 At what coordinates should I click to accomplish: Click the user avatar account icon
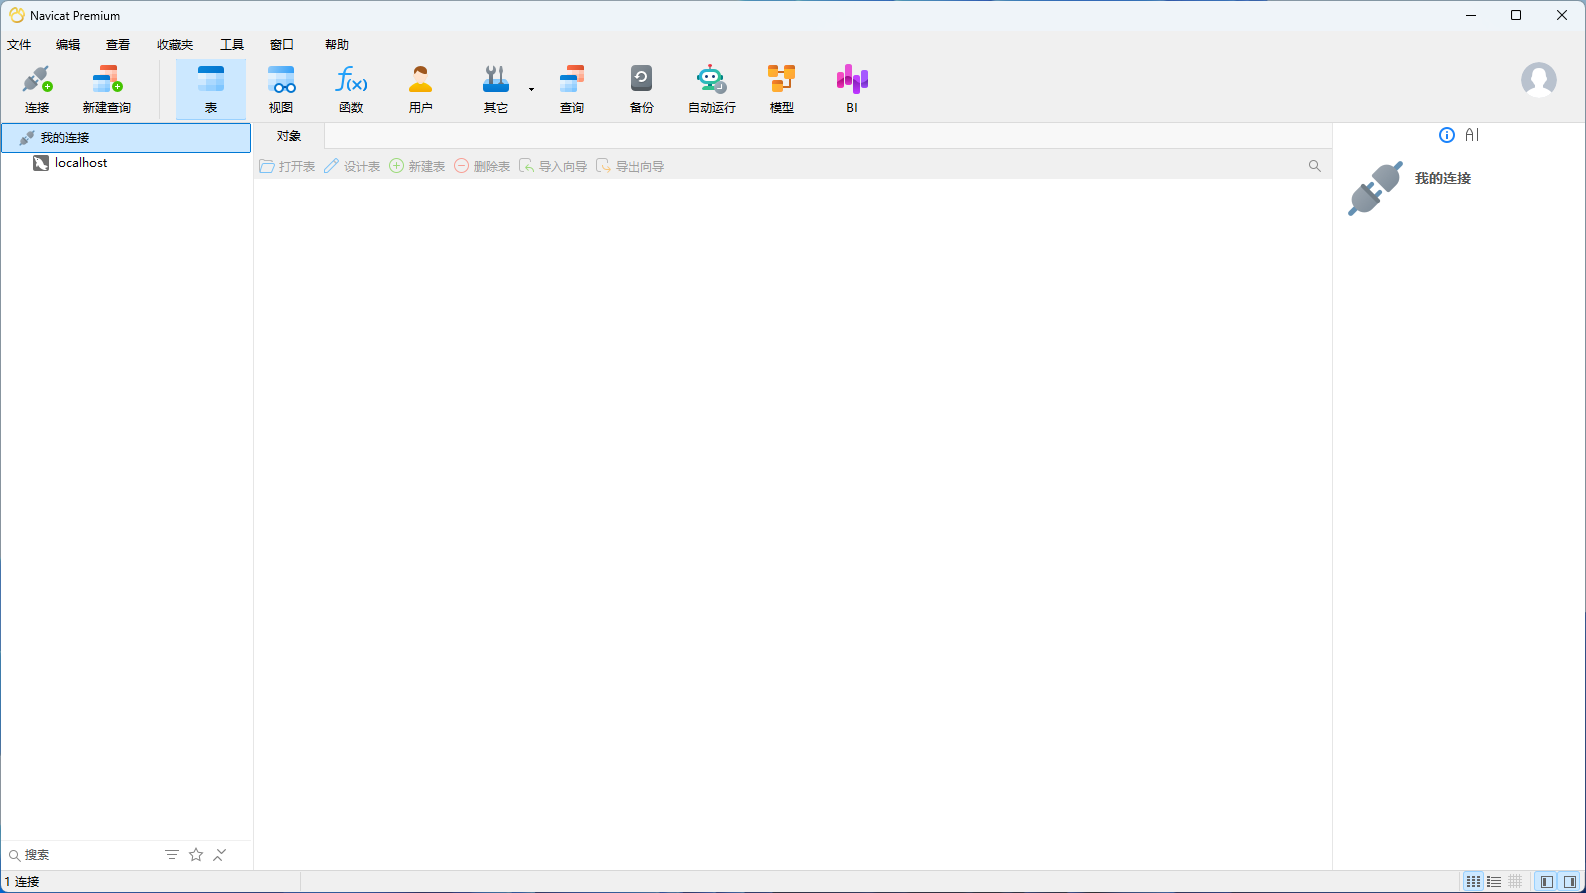1539,79
